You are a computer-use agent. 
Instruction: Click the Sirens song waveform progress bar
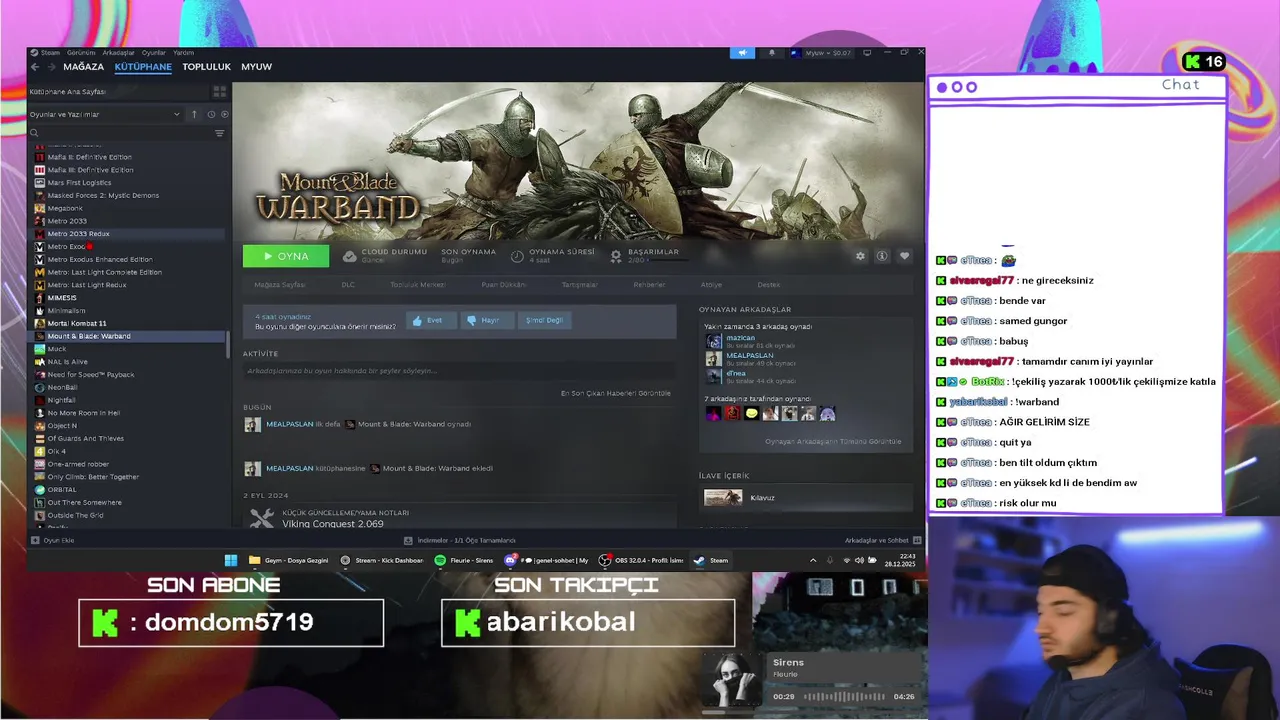tap(844, 696)
